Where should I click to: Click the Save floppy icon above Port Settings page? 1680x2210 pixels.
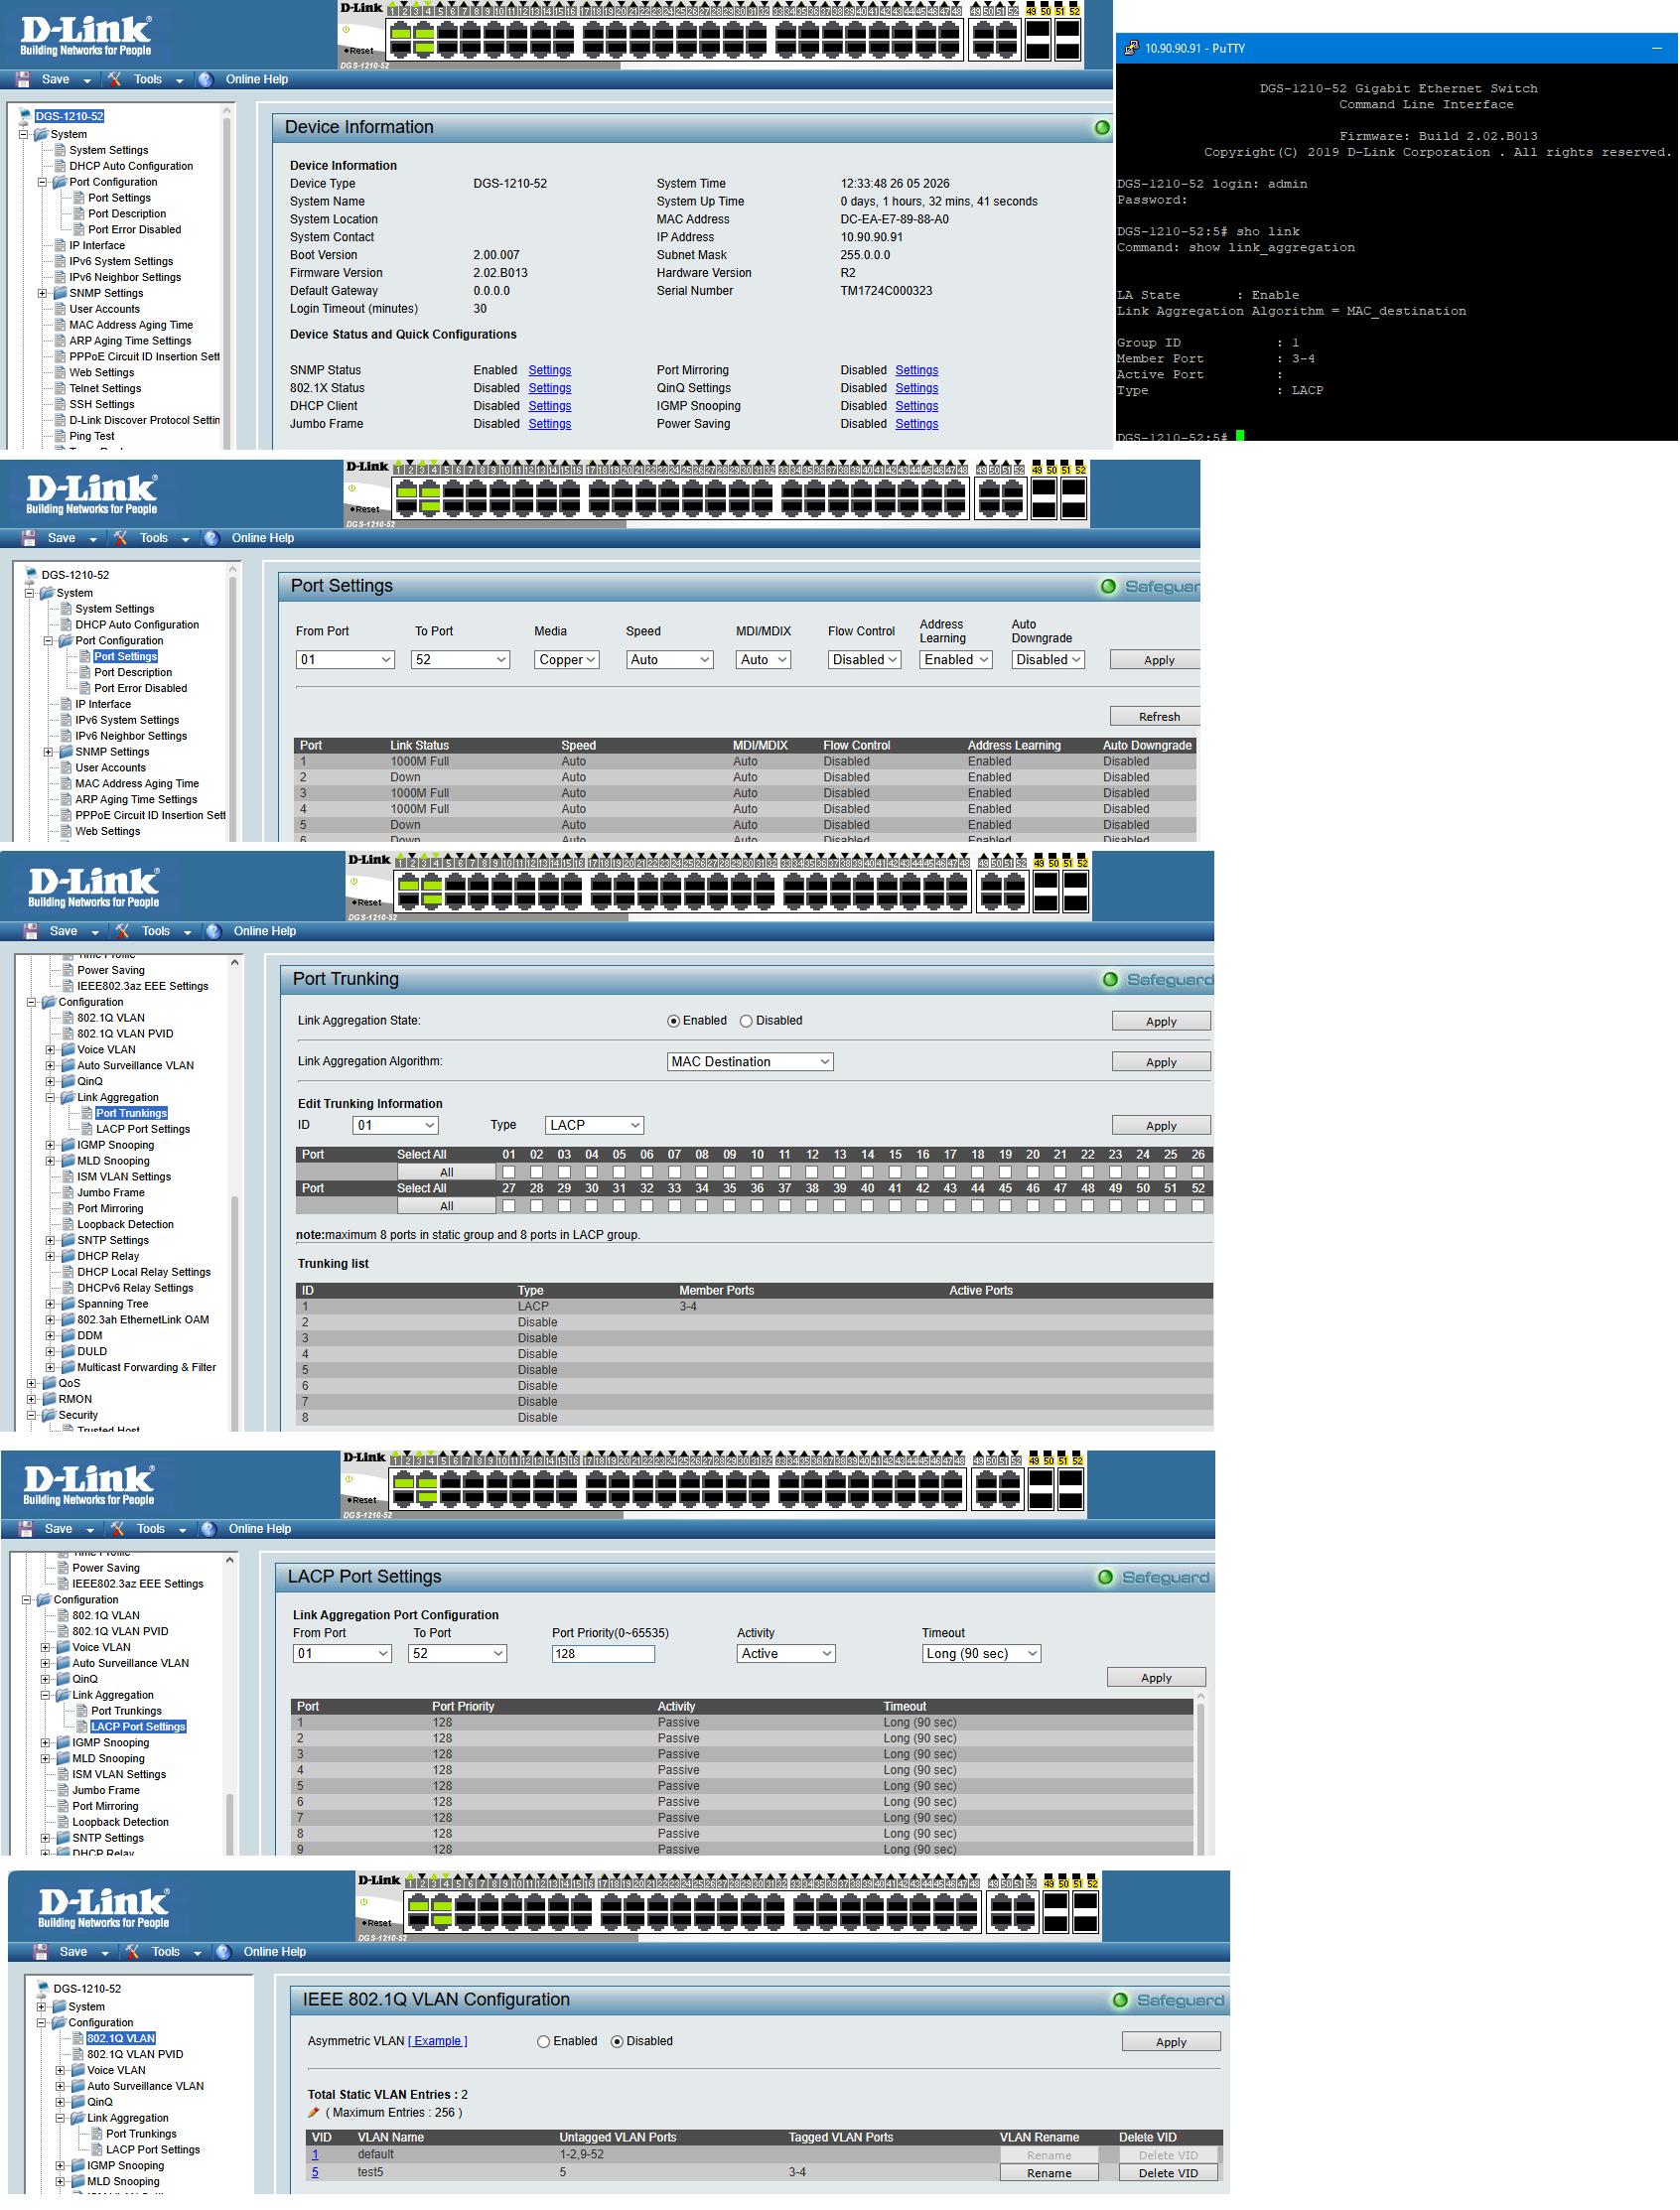point(29,539)
